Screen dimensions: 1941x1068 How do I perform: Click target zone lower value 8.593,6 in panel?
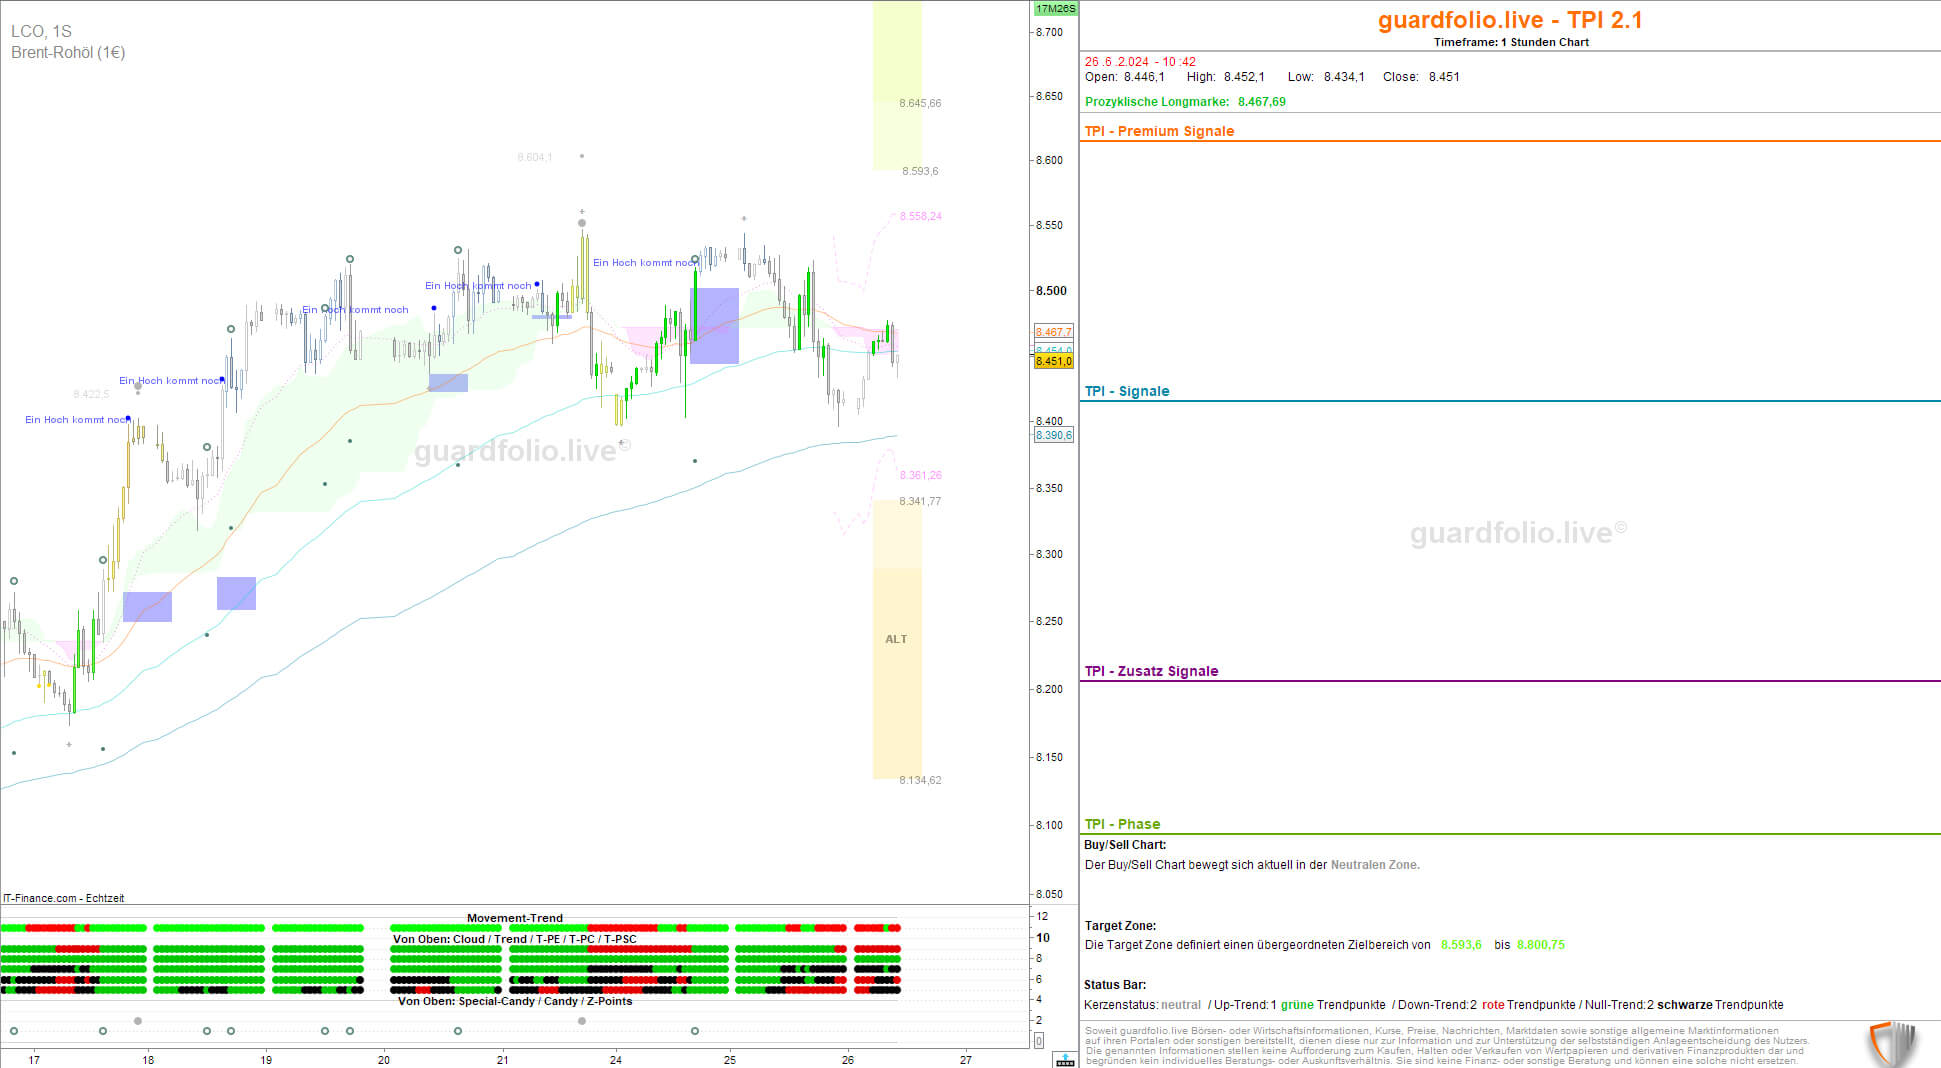(x=1461, y=945)
